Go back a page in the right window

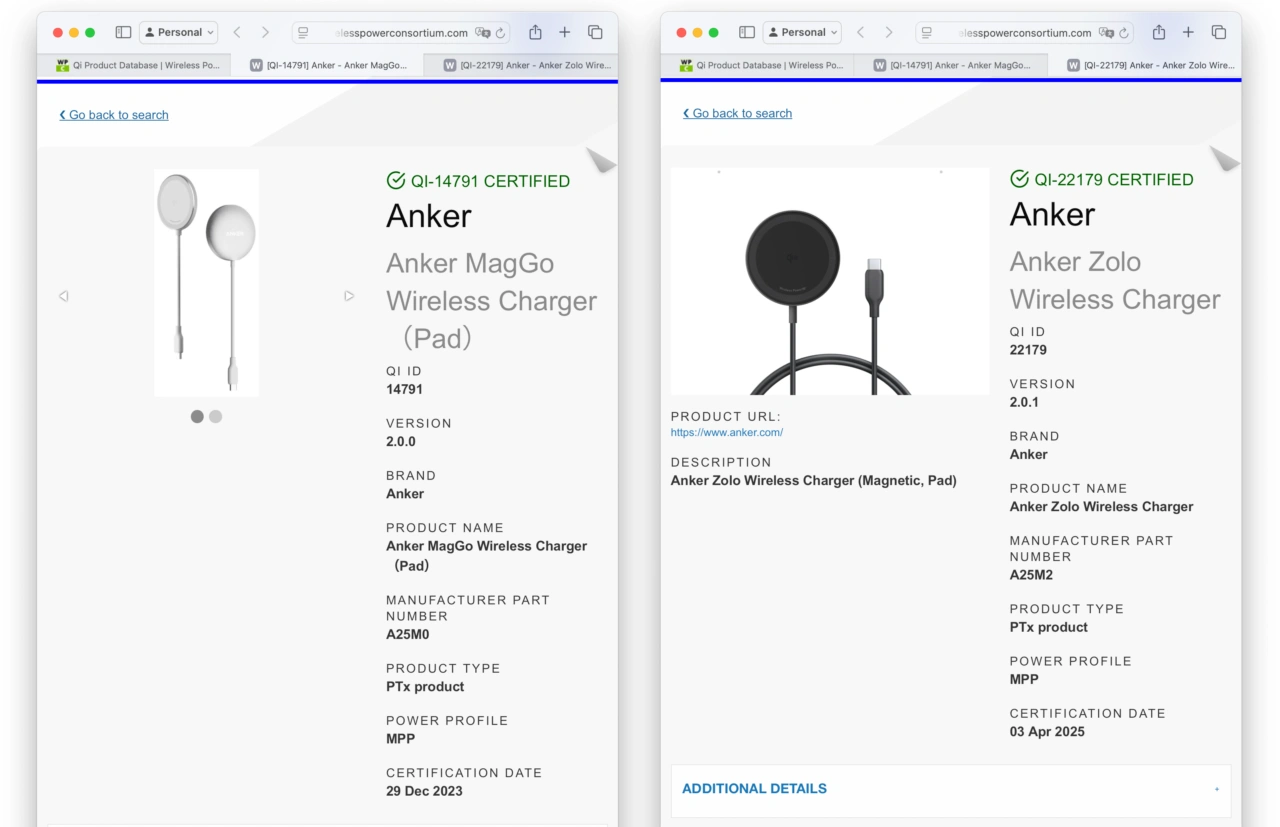860,32
